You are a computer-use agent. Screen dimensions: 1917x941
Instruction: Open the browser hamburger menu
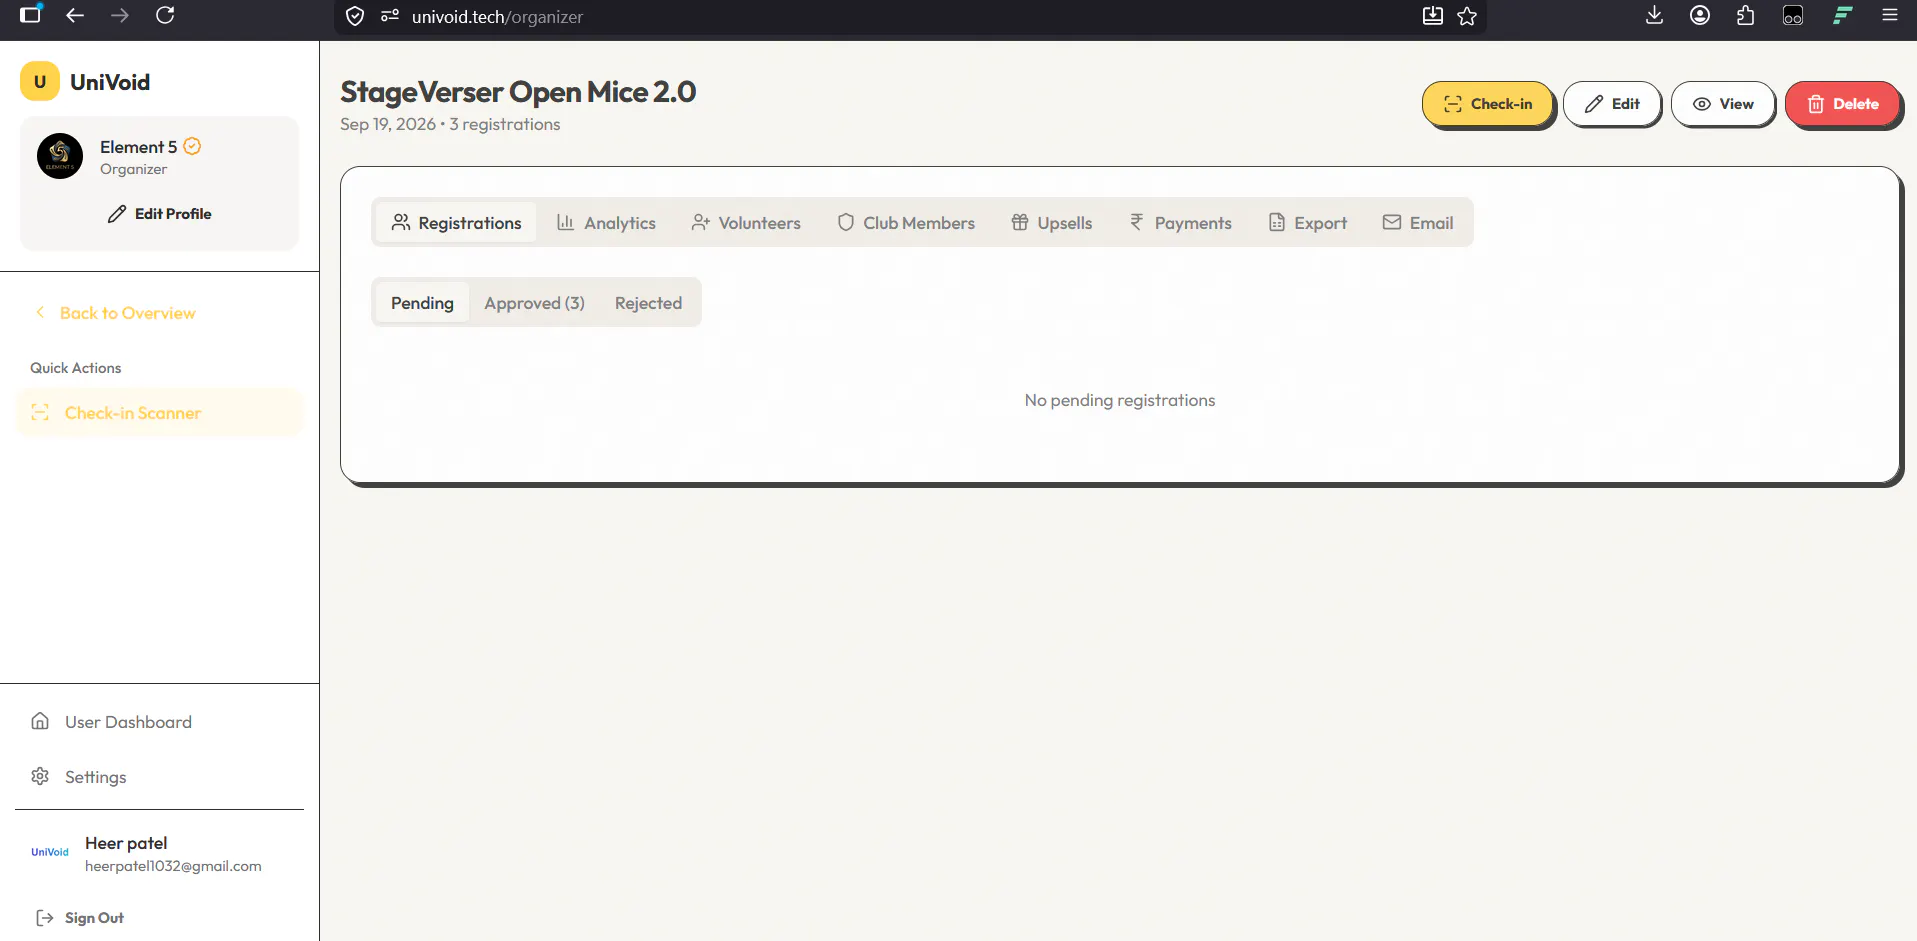point(1890,15)
